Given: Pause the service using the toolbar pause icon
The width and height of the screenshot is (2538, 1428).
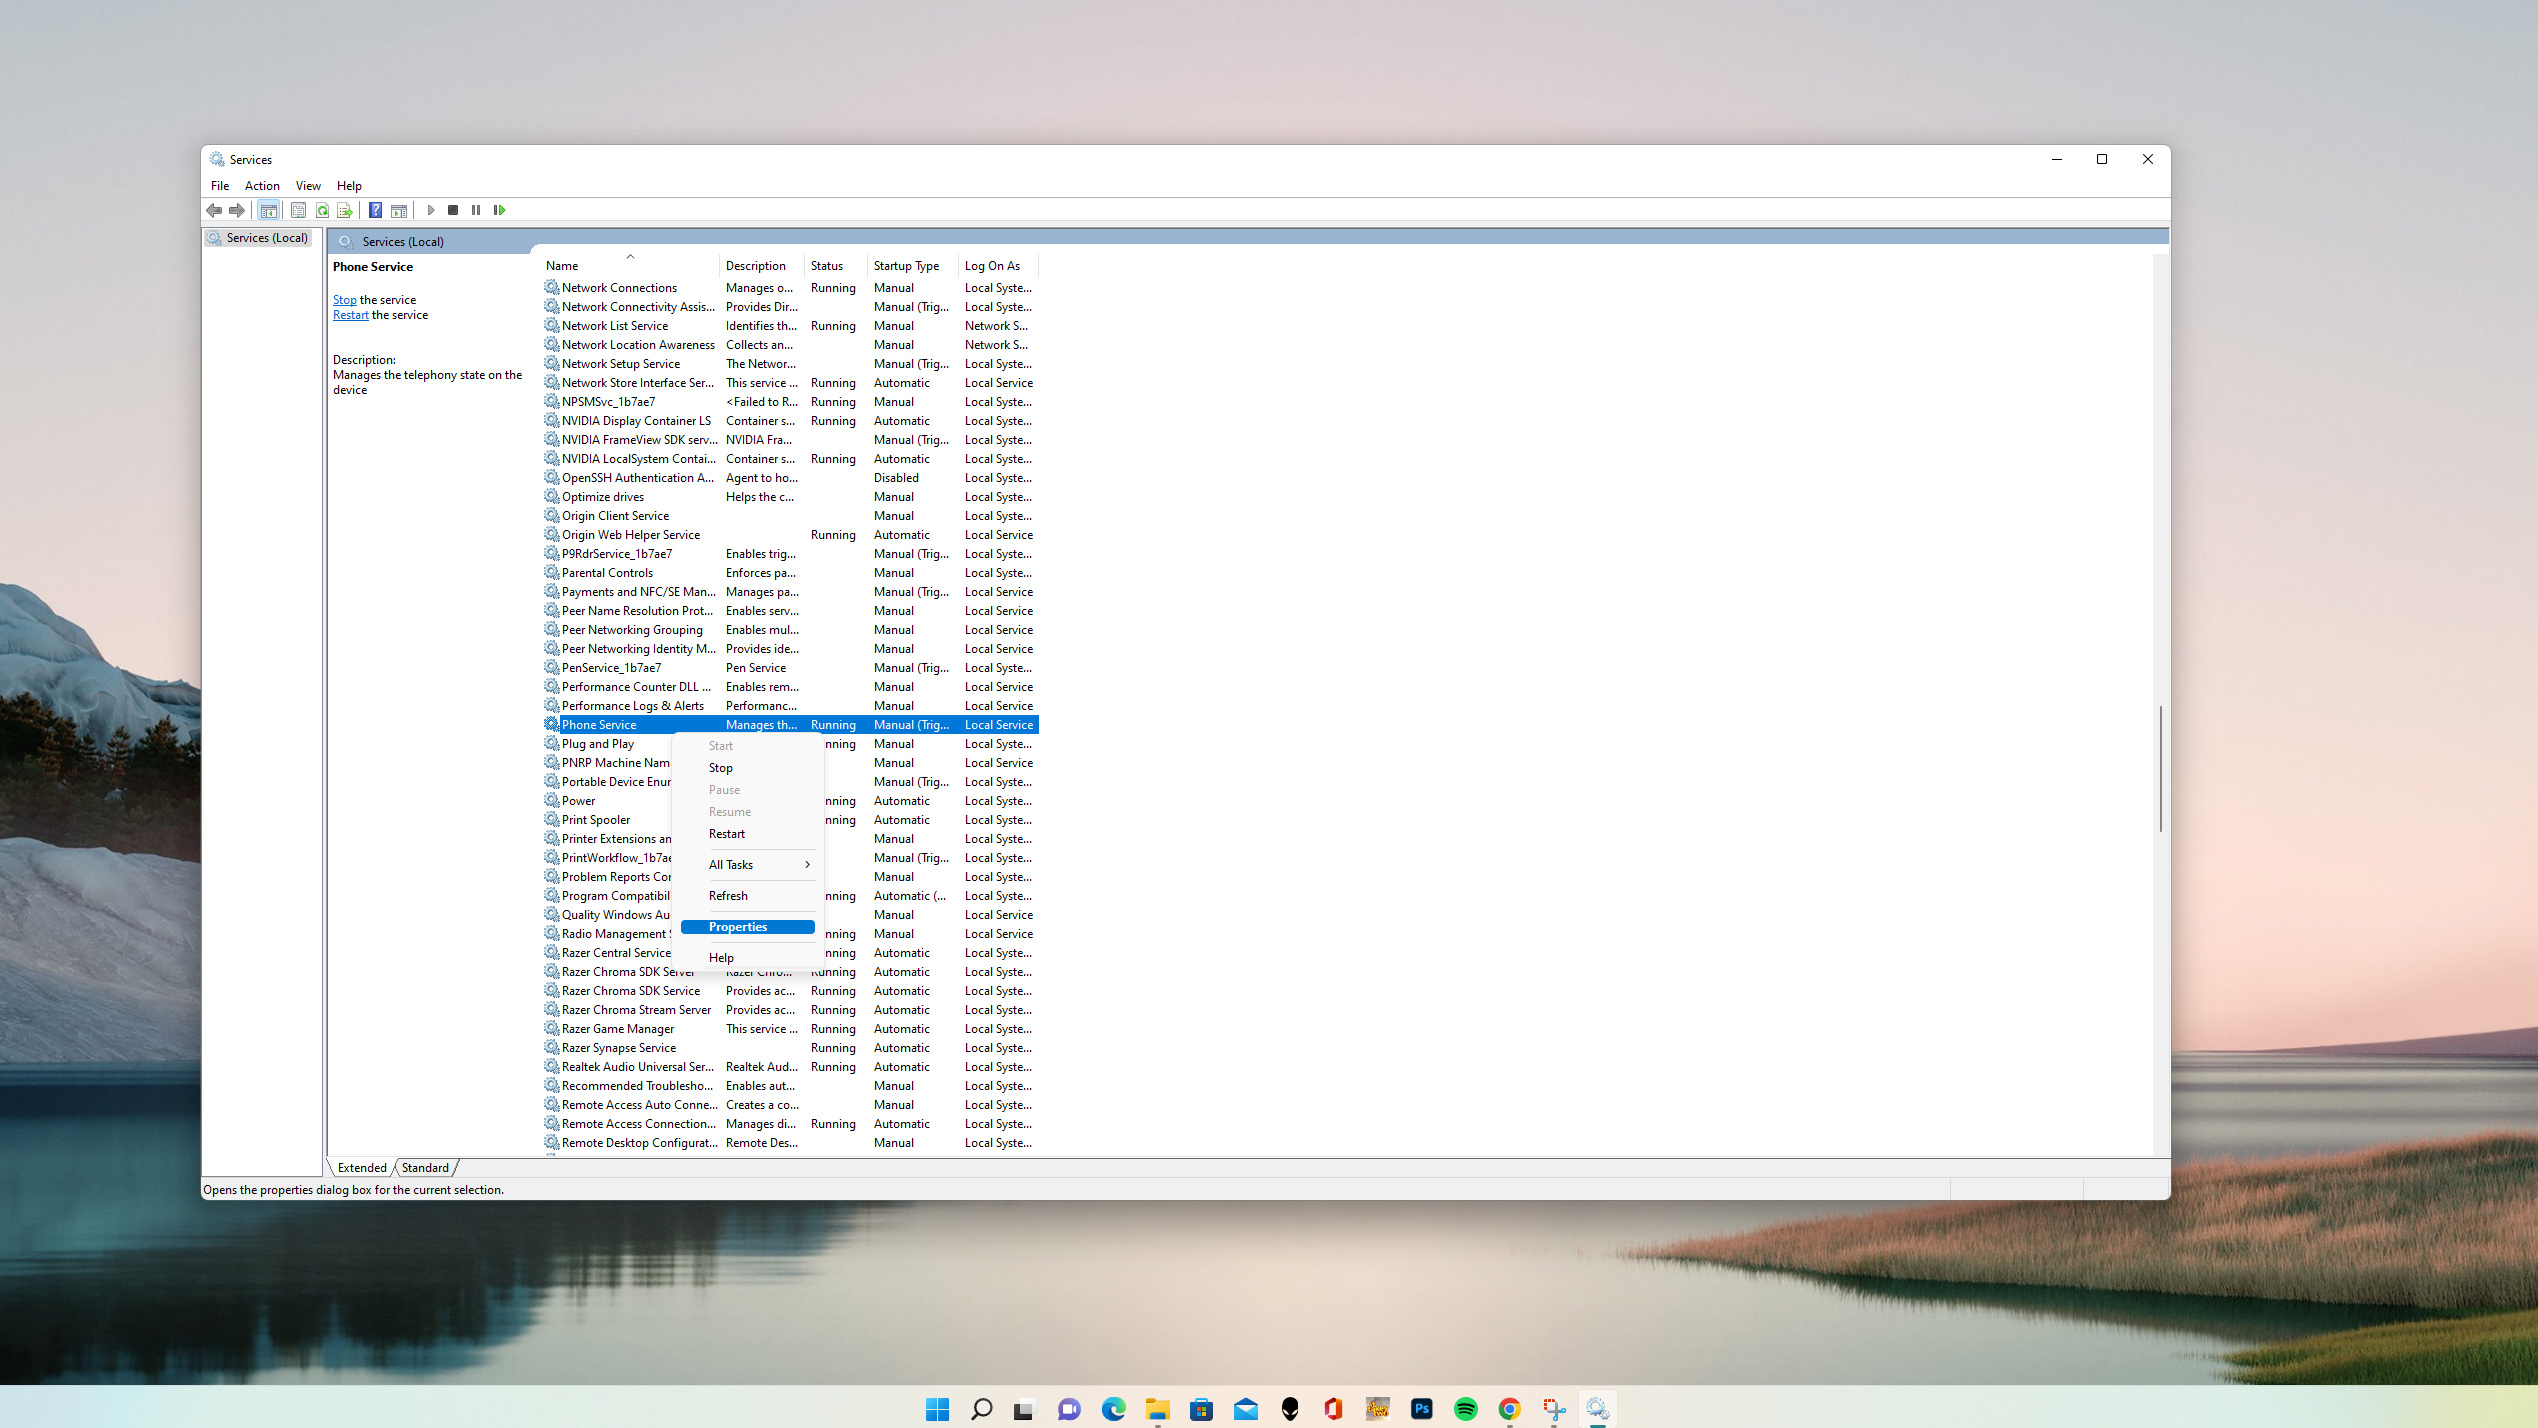Looking at the screenshot, I should pyautogui.click(x=477, y=210).
